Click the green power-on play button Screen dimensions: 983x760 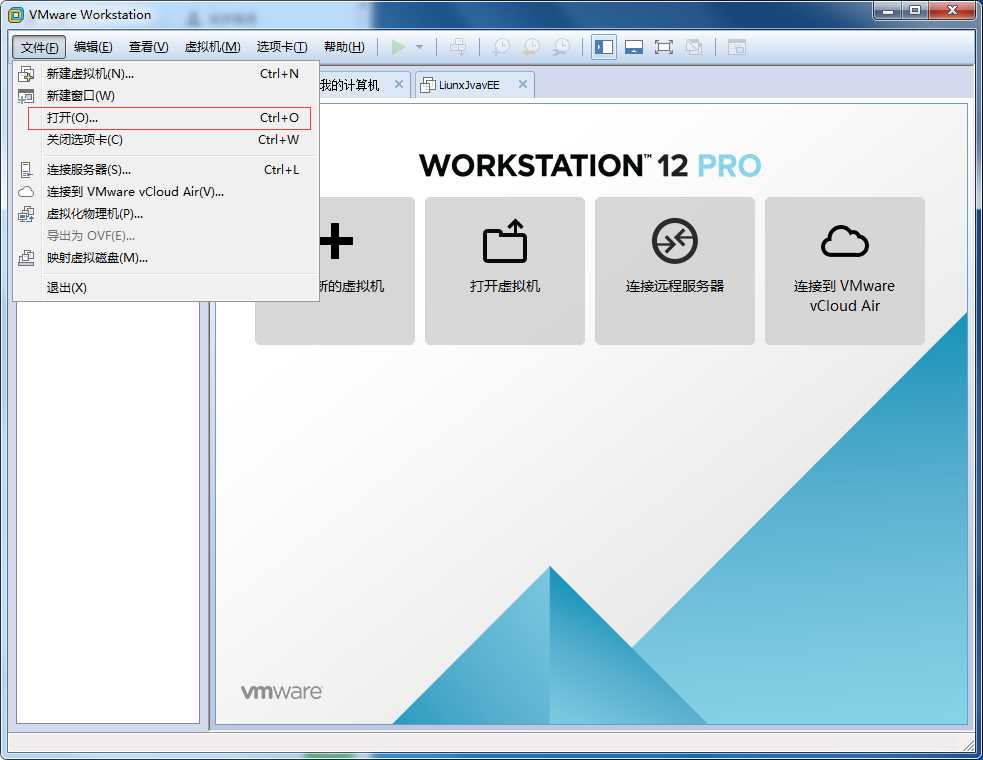point(398,47)
